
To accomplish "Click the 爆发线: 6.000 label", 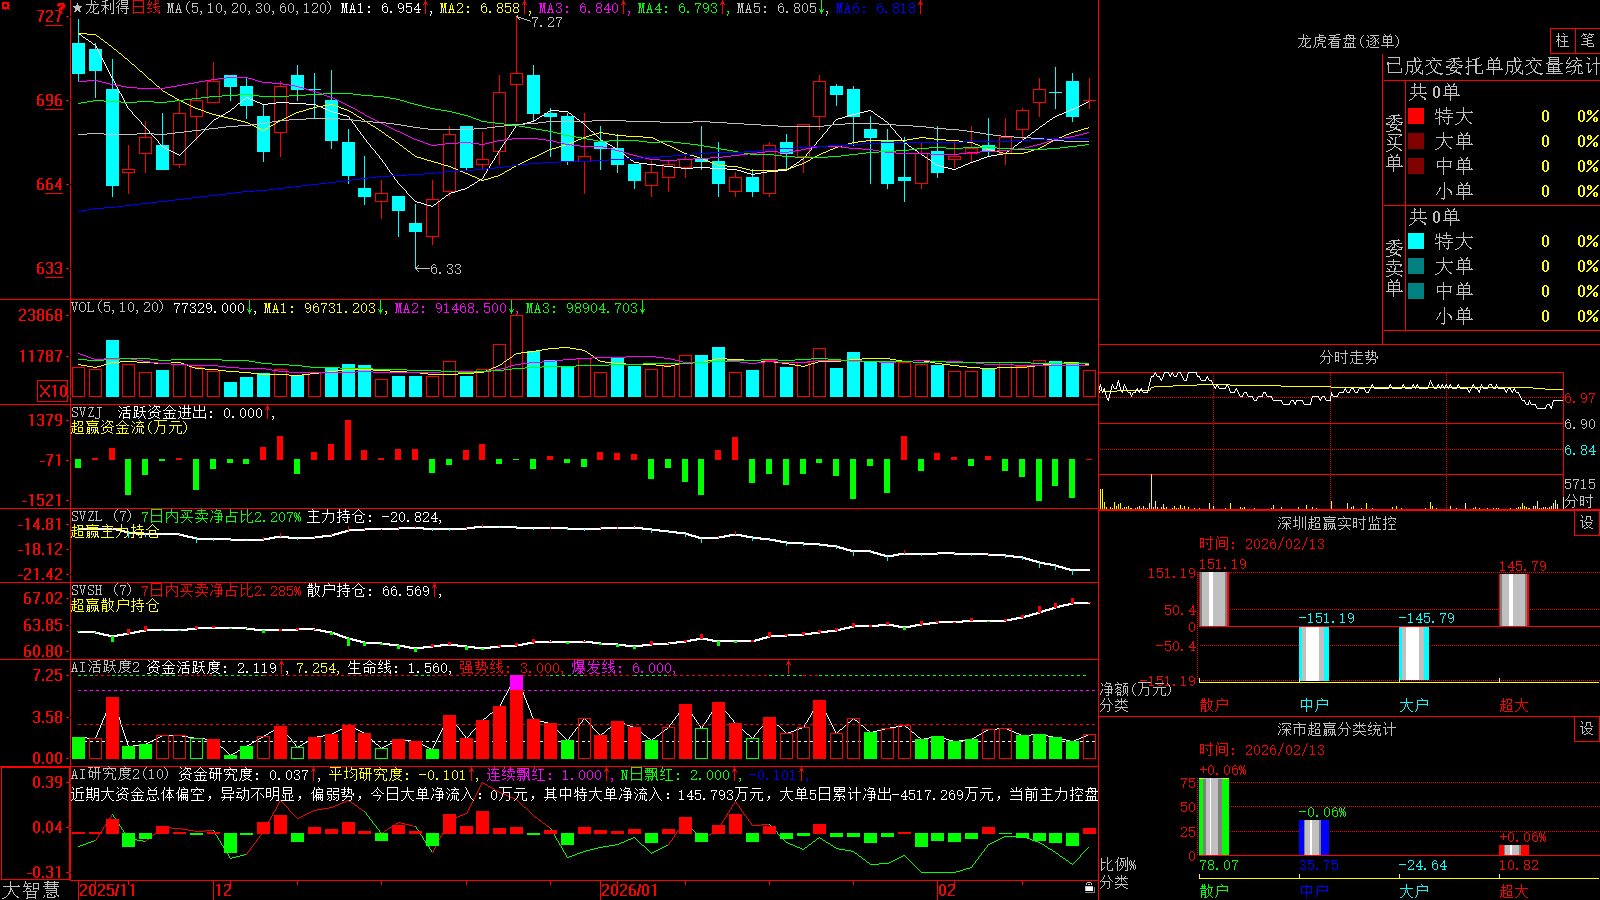I will tap(623, 668).
